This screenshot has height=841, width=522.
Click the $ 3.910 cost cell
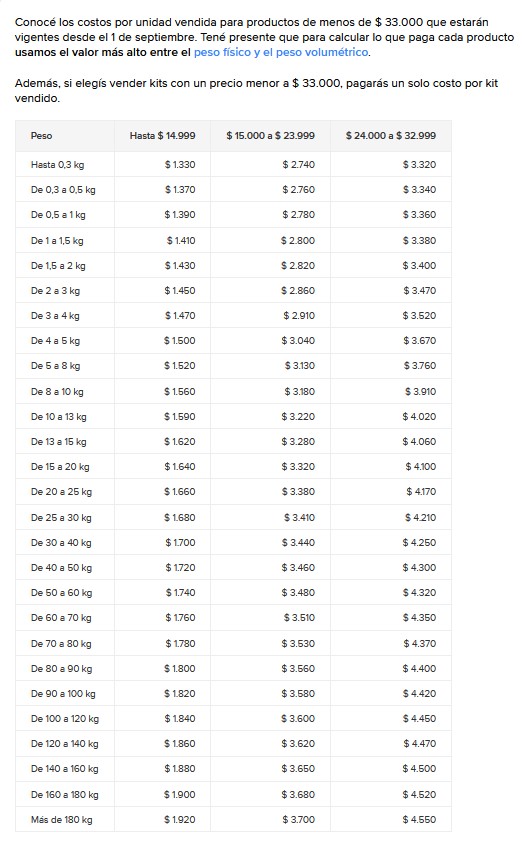click(x=420, y=392)
